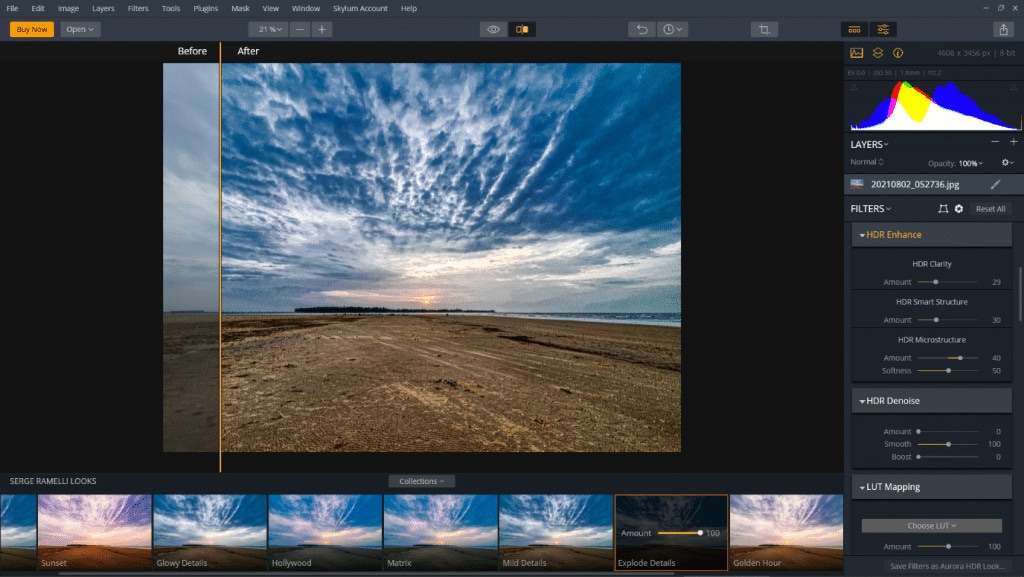Click the After label above image
1024x577 pixels.
coord(248,51)
